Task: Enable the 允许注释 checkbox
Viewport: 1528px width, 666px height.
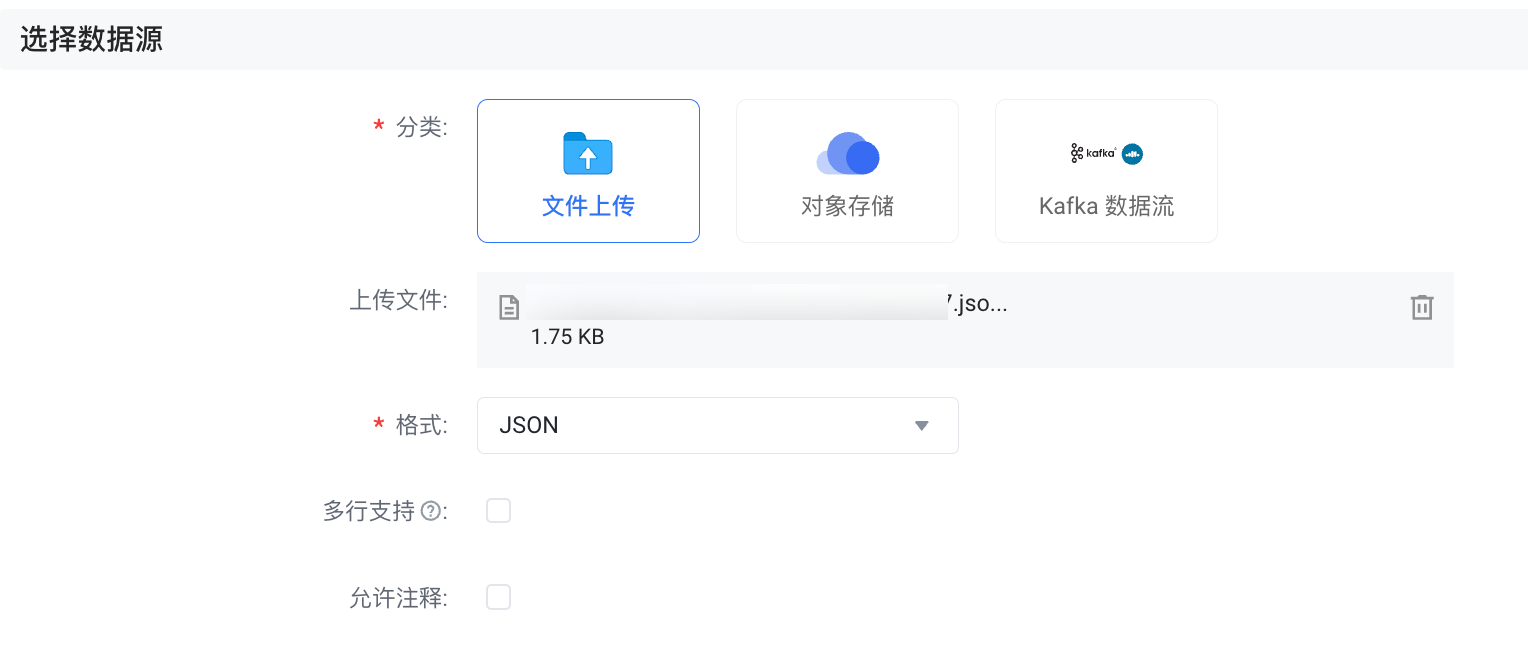Action: pos(498,597)
